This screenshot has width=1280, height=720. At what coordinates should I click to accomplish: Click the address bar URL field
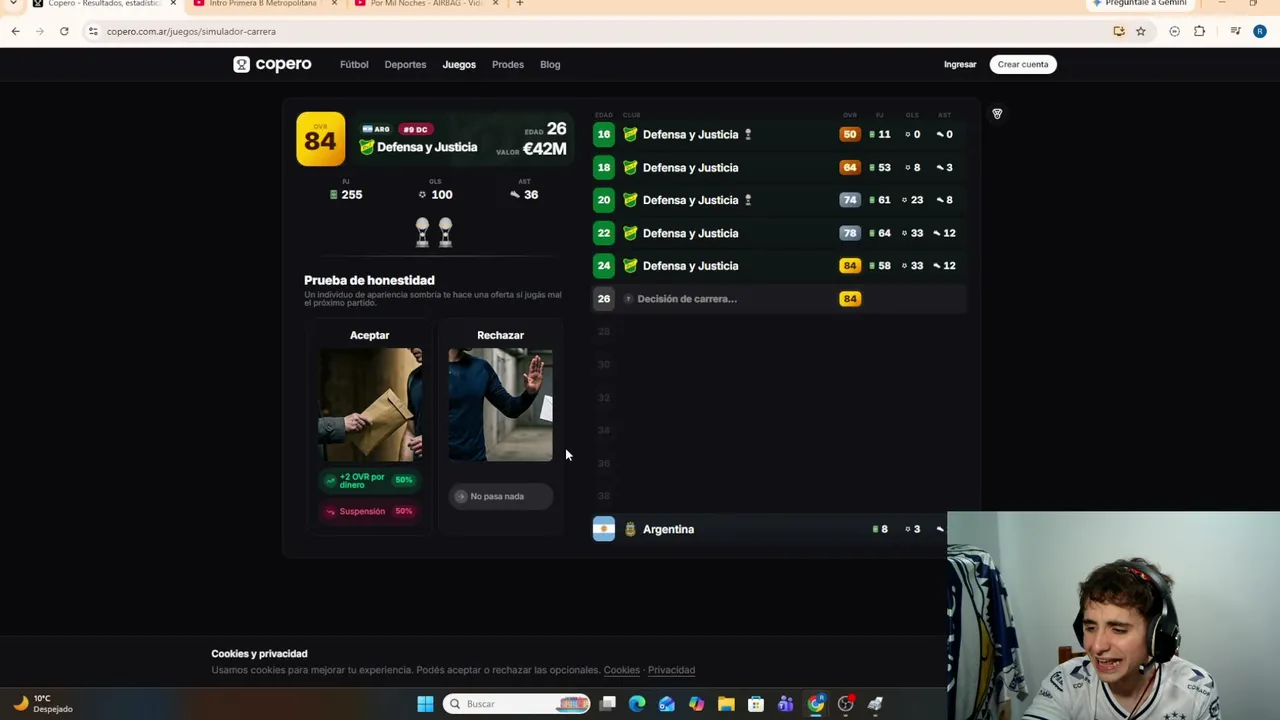tap(600, 31)
